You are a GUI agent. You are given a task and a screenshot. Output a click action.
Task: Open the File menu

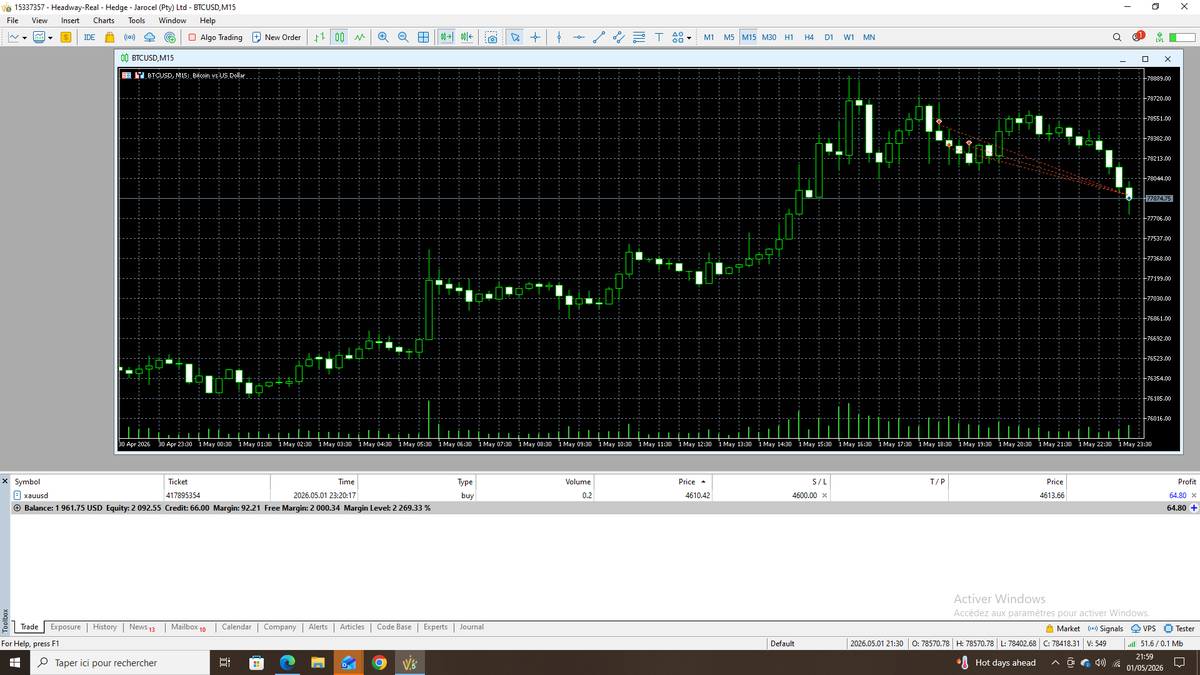[x=12, y=20]
